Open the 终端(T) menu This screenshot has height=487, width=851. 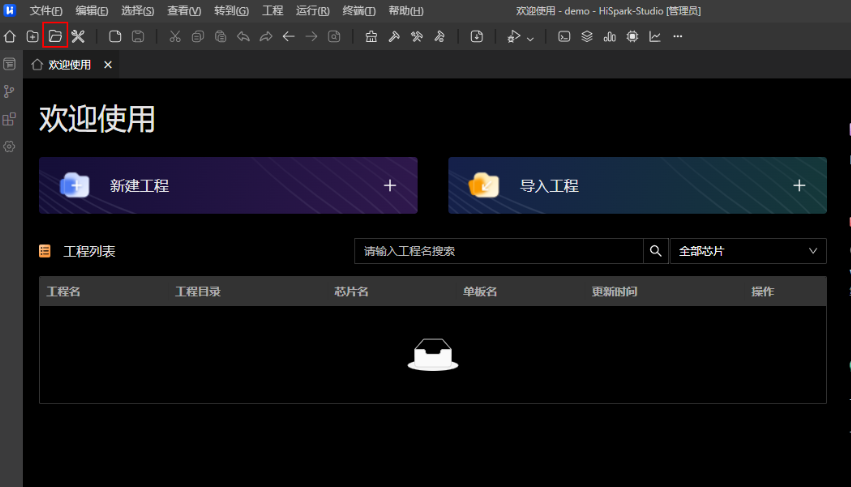pyautogui.click(x=358, y=11)
